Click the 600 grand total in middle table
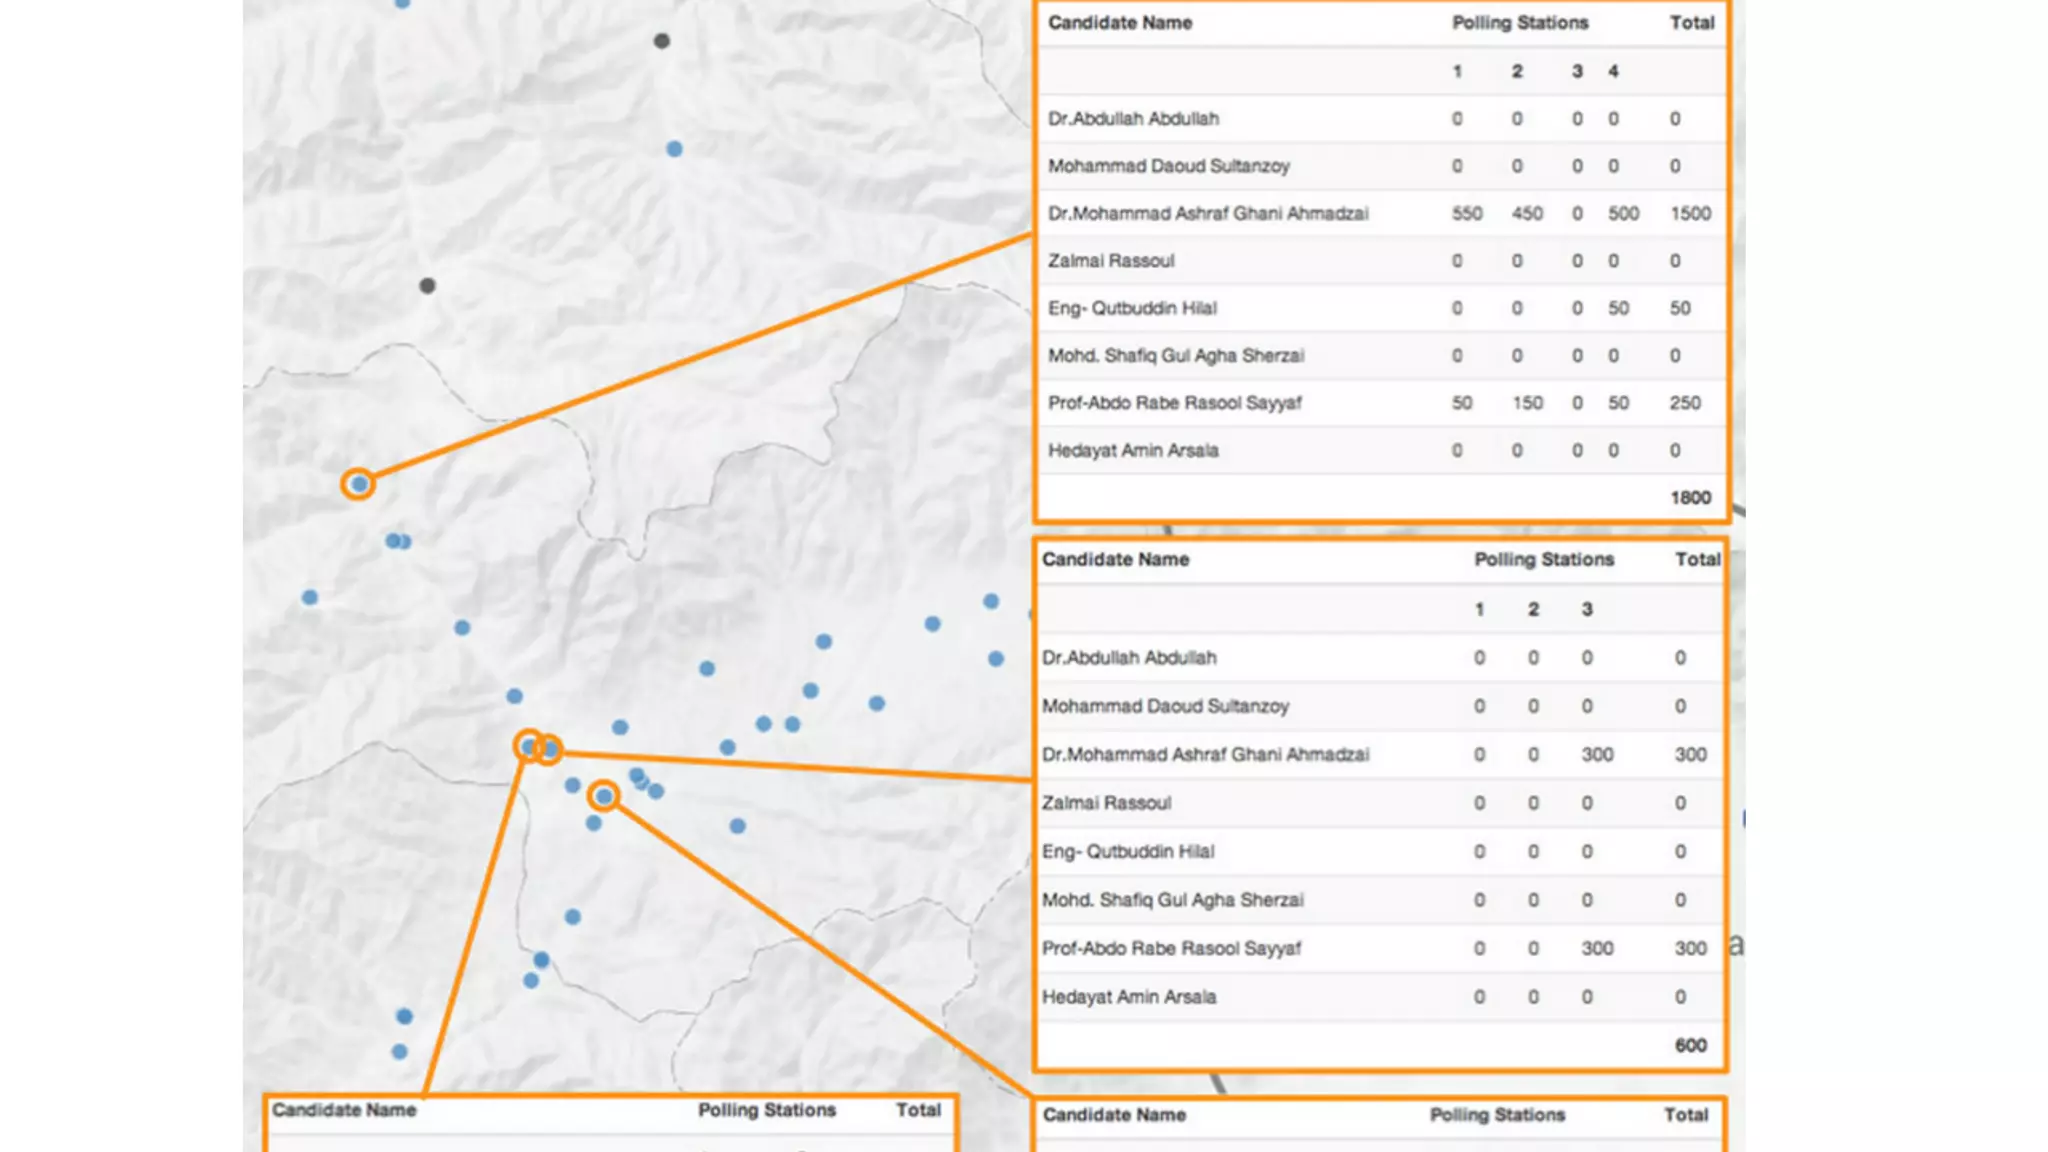Screen dimensions: 2048x1152 (1690, 1045)
